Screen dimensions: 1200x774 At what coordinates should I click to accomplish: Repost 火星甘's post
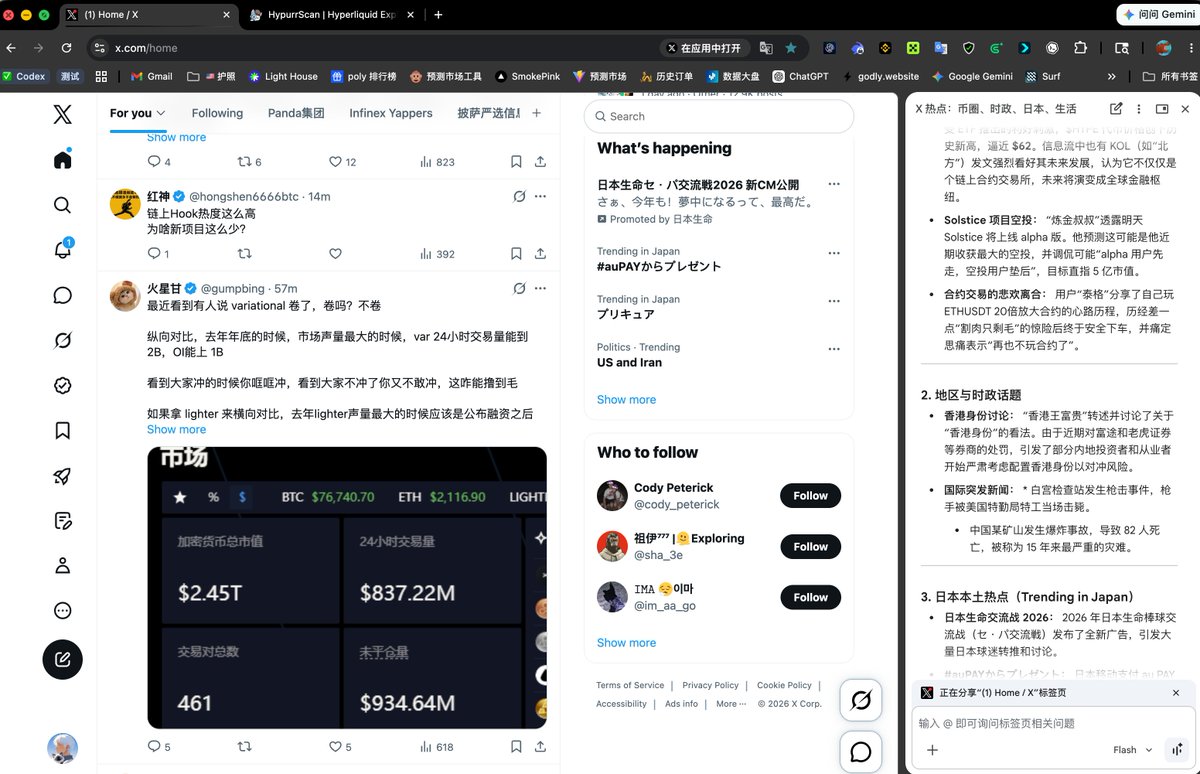tap(244, 746)
